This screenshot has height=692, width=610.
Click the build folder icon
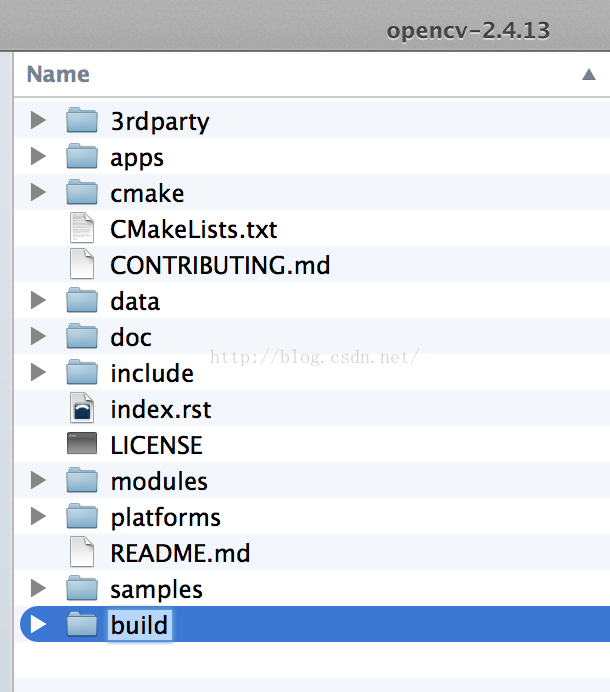pyautogui.click(x=82, y=624)
